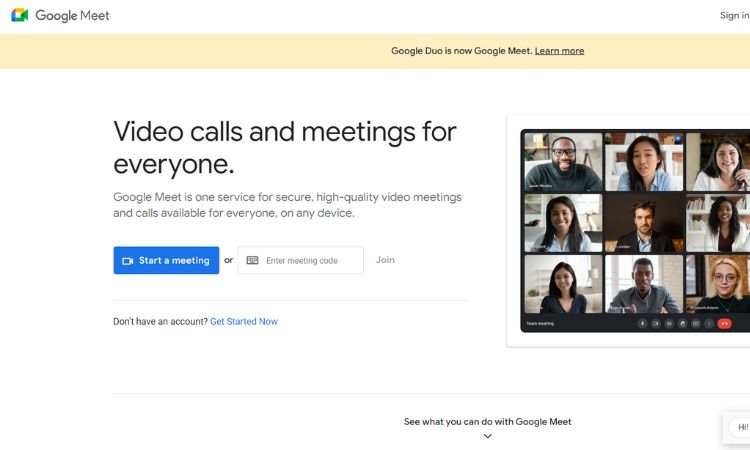750x450 pixels.
Task: Click the Google Meet wordmark text
Action: 72,15
